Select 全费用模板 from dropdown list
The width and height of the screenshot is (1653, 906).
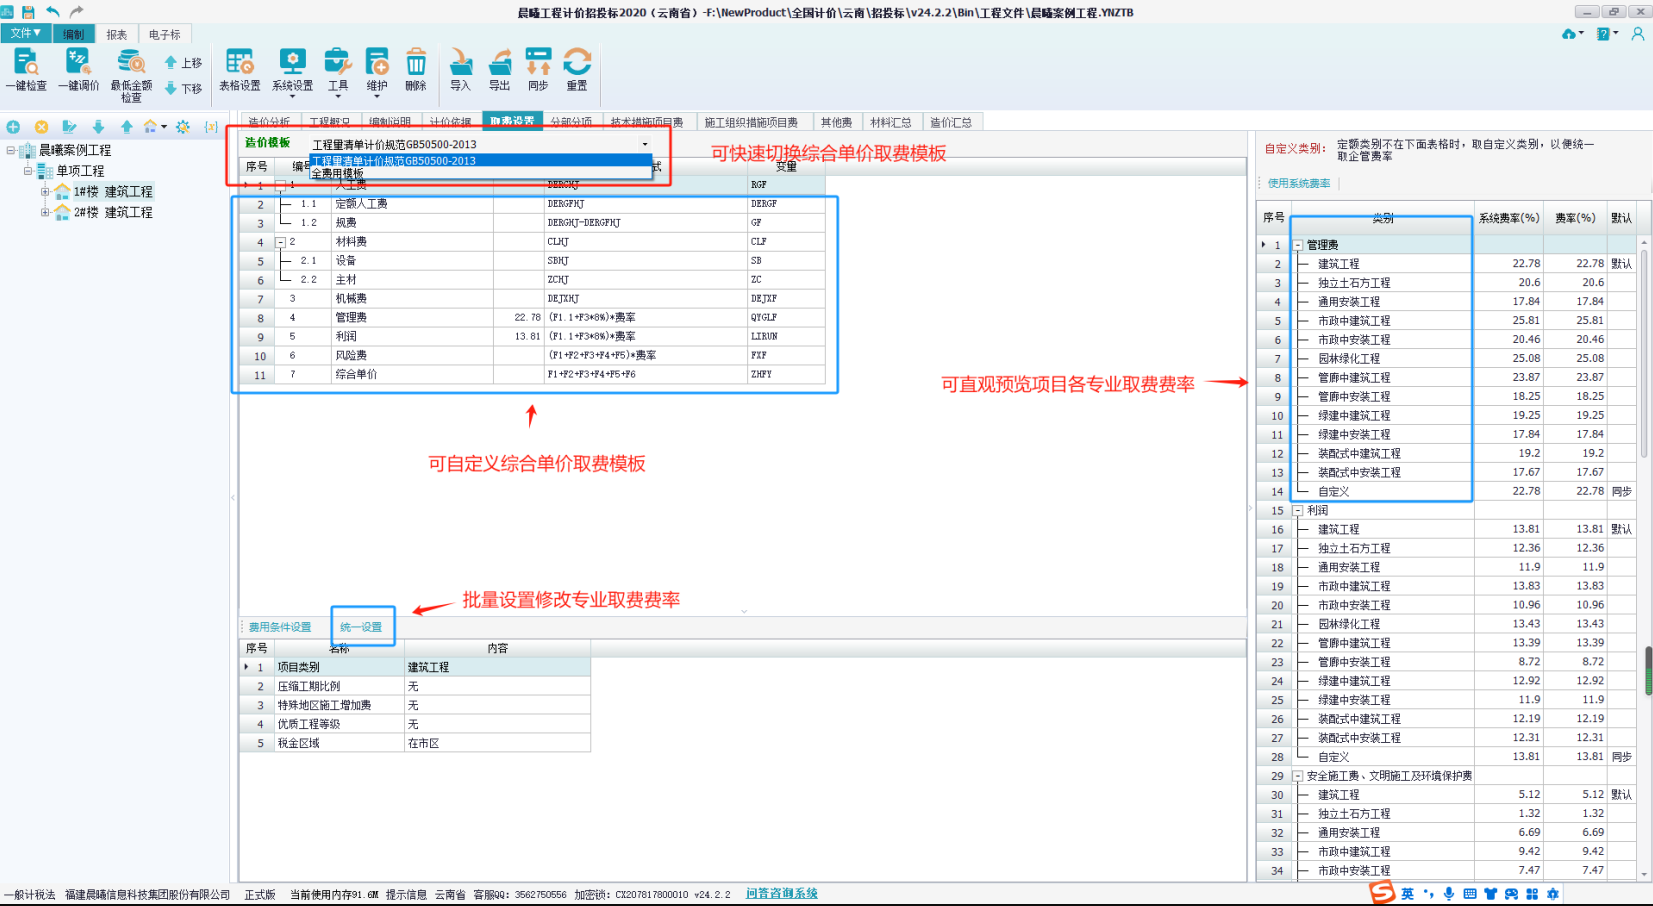click(x=338, y=174)
